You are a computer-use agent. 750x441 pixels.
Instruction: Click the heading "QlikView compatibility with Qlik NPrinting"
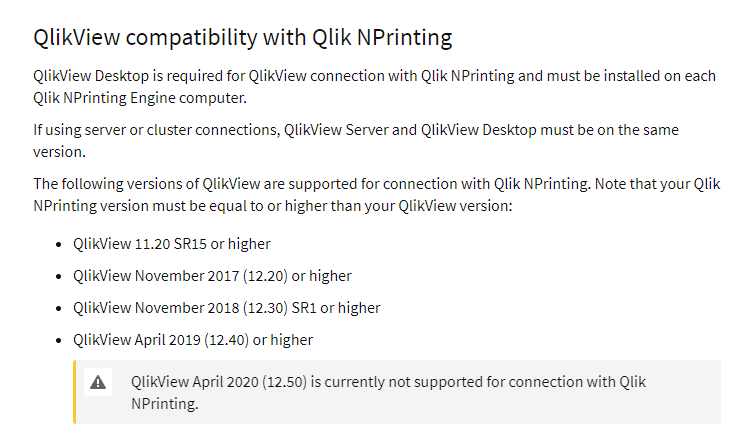pyautogui.click(x=243, y=39)
